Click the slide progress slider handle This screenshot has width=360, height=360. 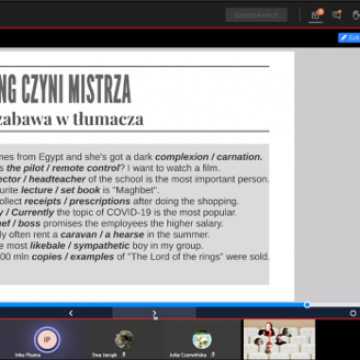pos(307,305)
